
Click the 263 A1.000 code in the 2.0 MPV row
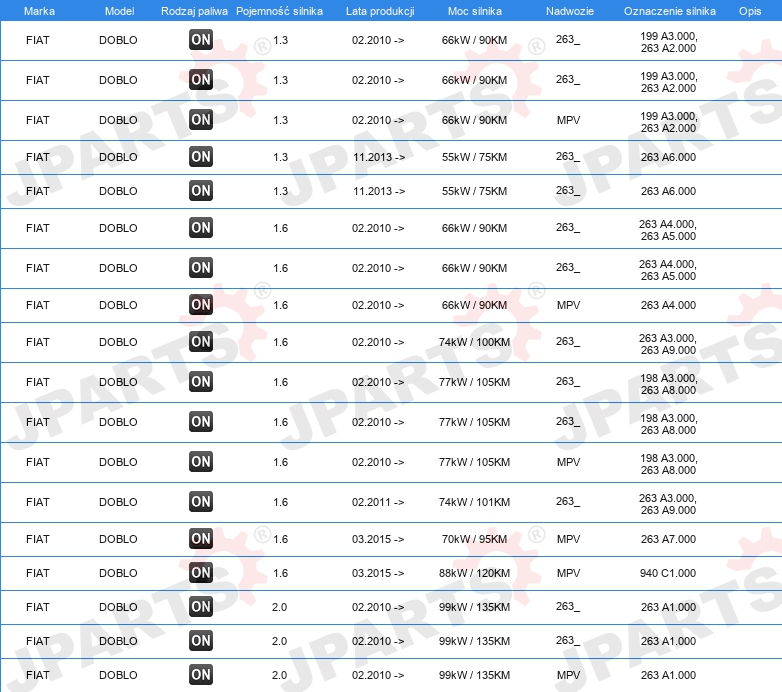tap(668, 676)
